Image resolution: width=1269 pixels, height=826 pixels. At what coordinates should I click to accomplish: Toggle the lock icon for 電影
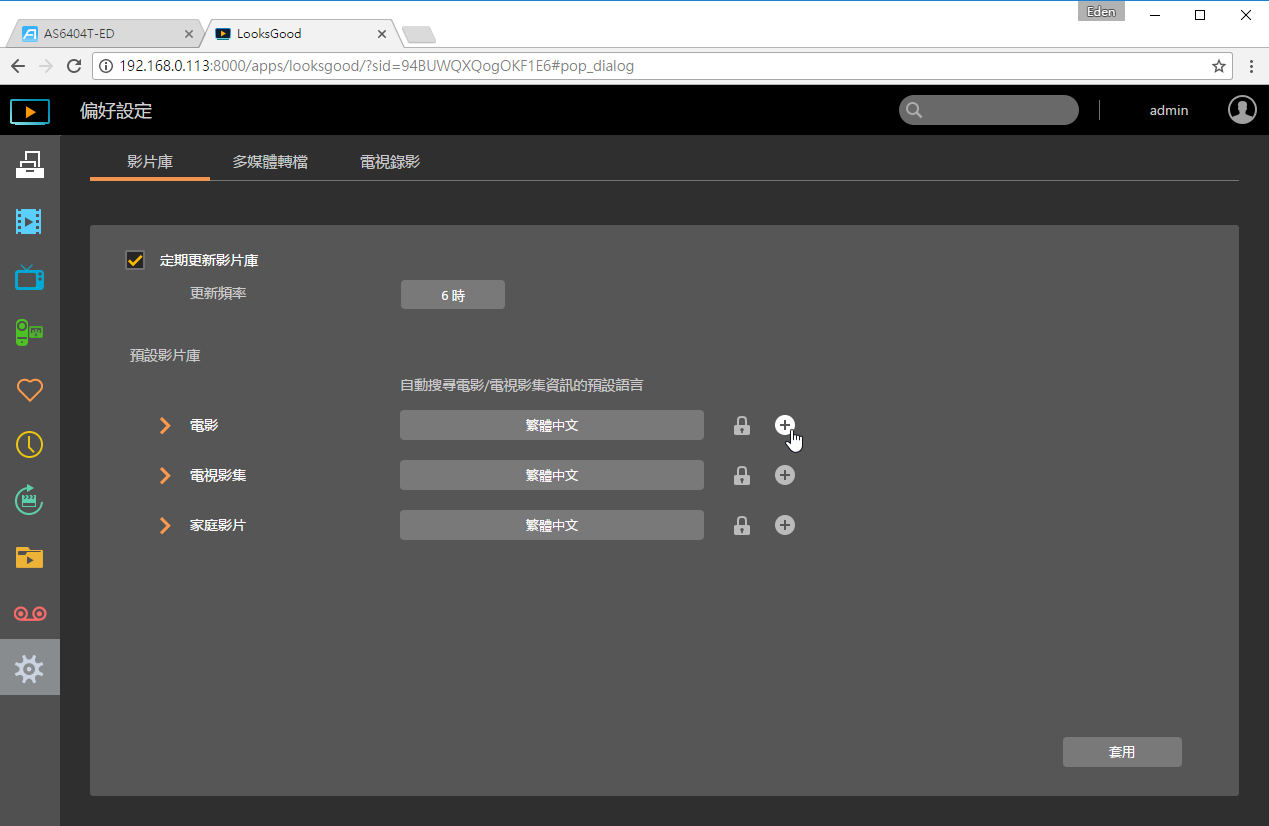(742, 425)
